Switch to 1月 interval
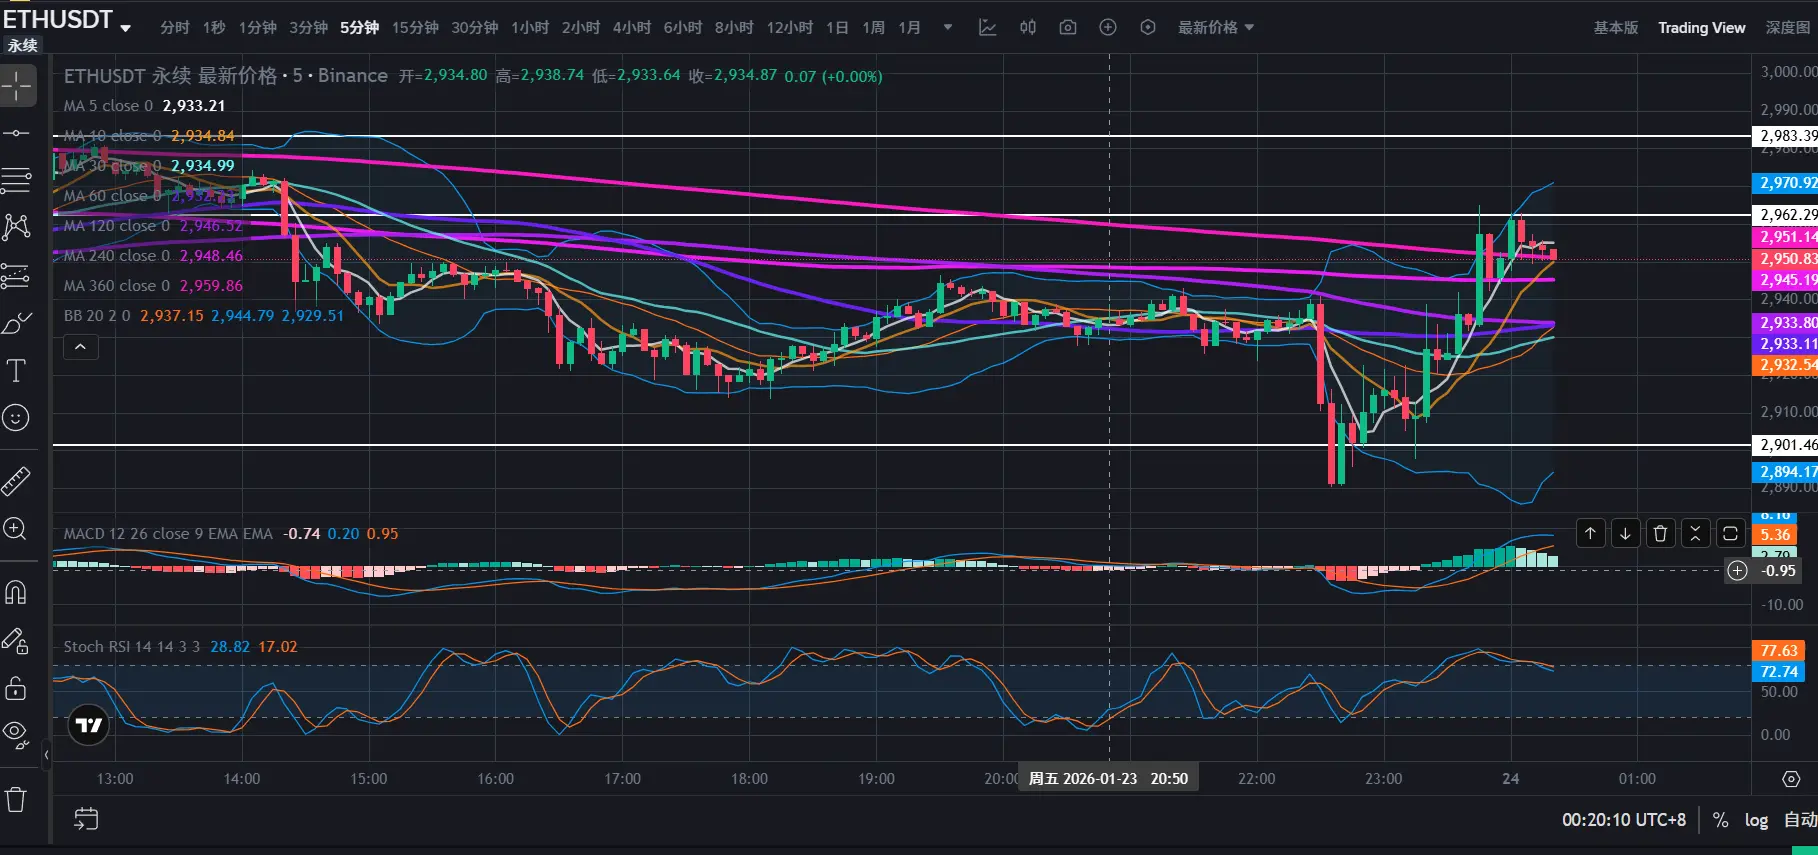The width and height of the screenshot is (1818, 855). (x=910, y=27)
